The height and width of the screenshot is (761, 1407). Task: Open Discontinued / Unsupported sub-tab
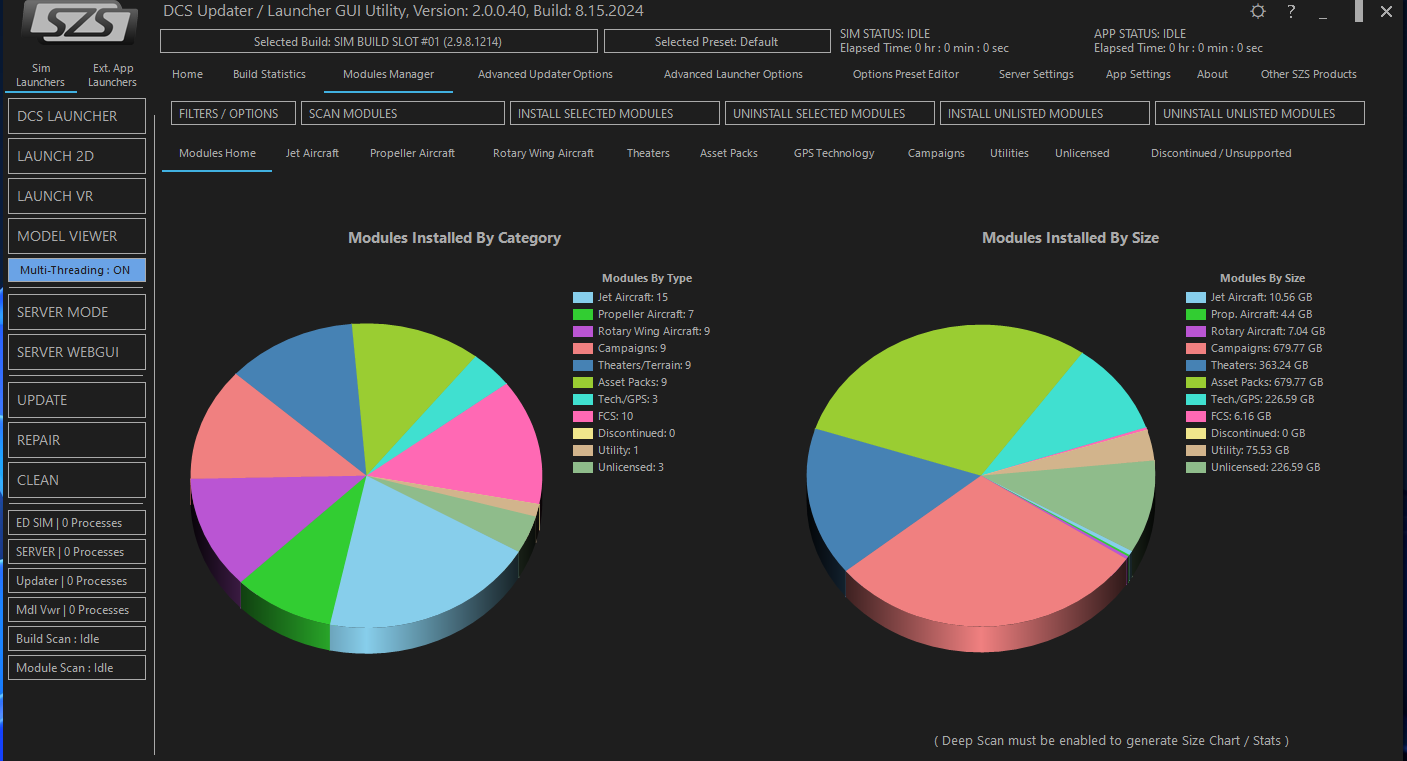[x=1221, y=153]
